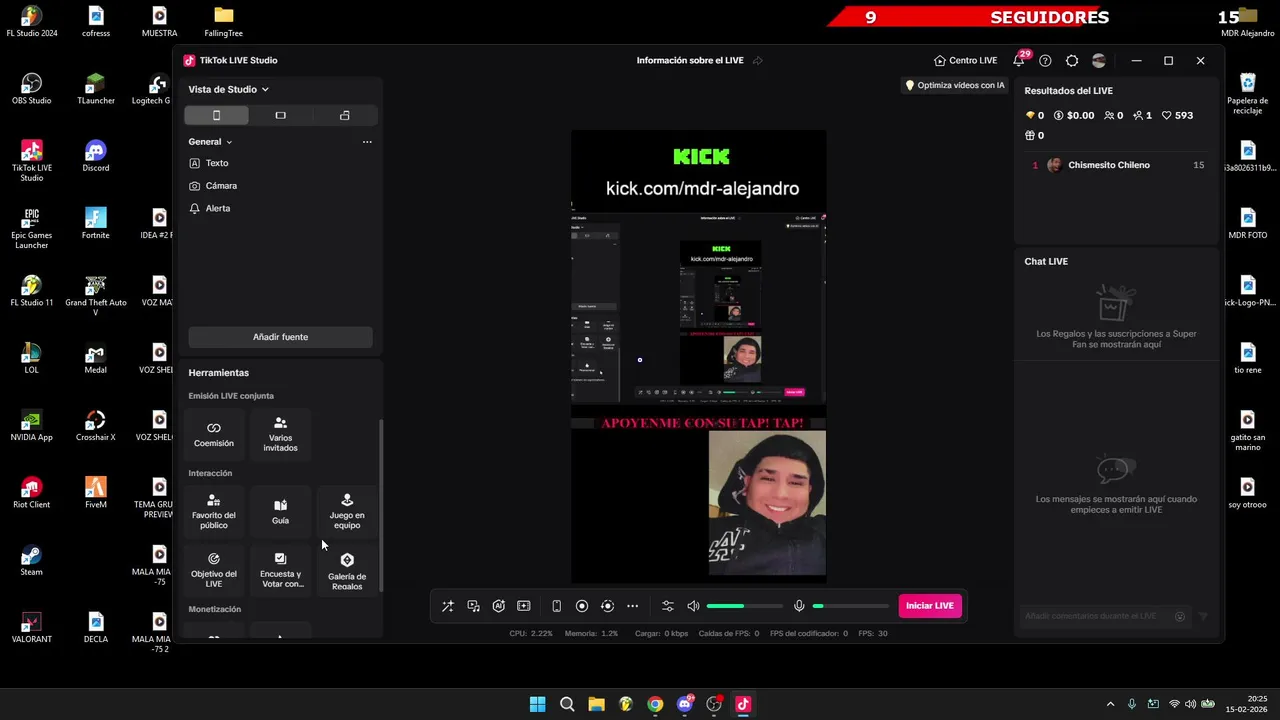The image size is (1280, 720).
Task: Open the Favorito del público tool
Action: (x=214, y=511)
